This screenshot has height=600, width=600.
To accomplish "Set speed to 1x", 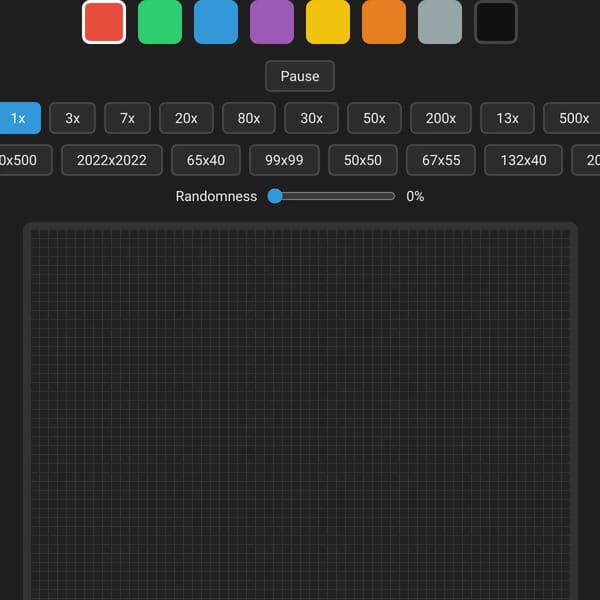I will pos(18,118).
